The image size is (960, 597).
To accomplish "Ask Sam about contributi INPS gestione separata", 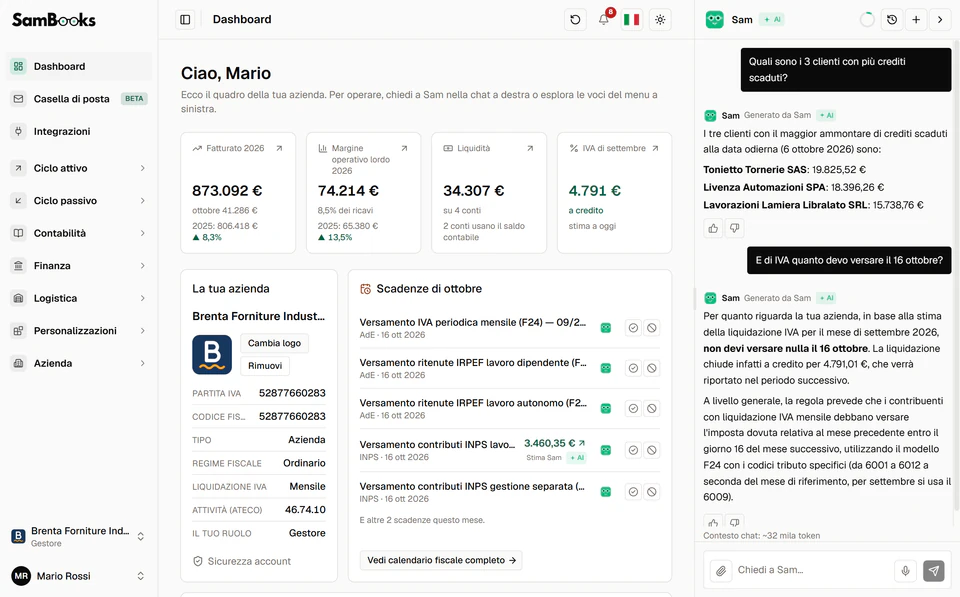I will tap(606, 492).
